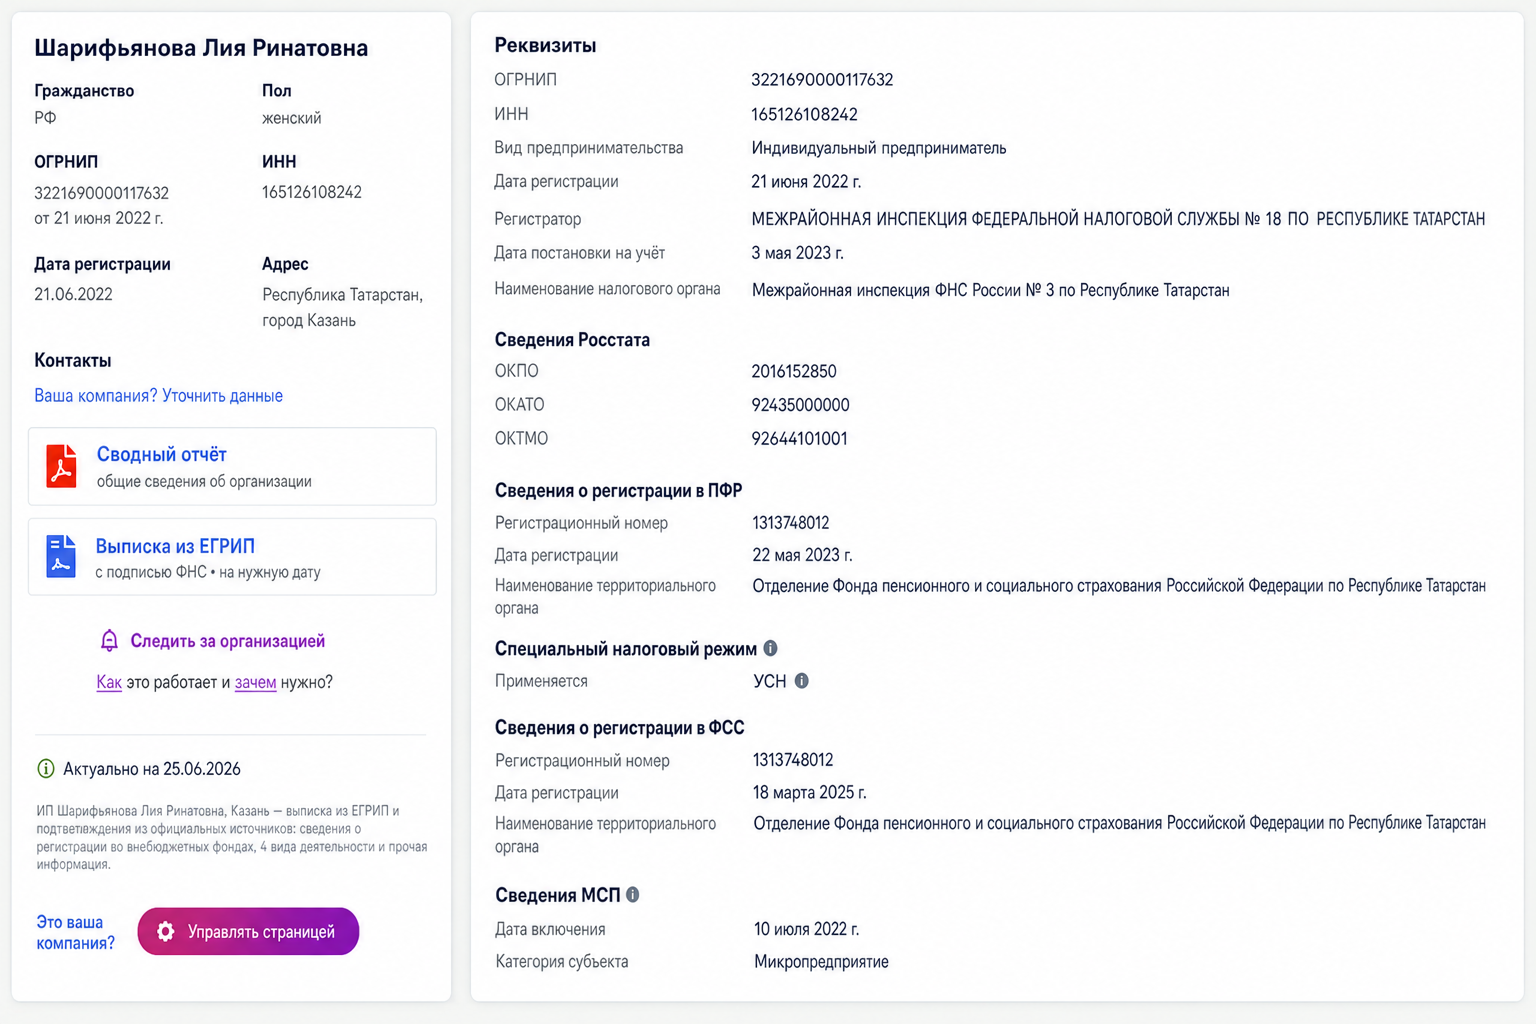
Task: Open the Выписка из ЕГРИП link
Action: (x=175, y=546)
